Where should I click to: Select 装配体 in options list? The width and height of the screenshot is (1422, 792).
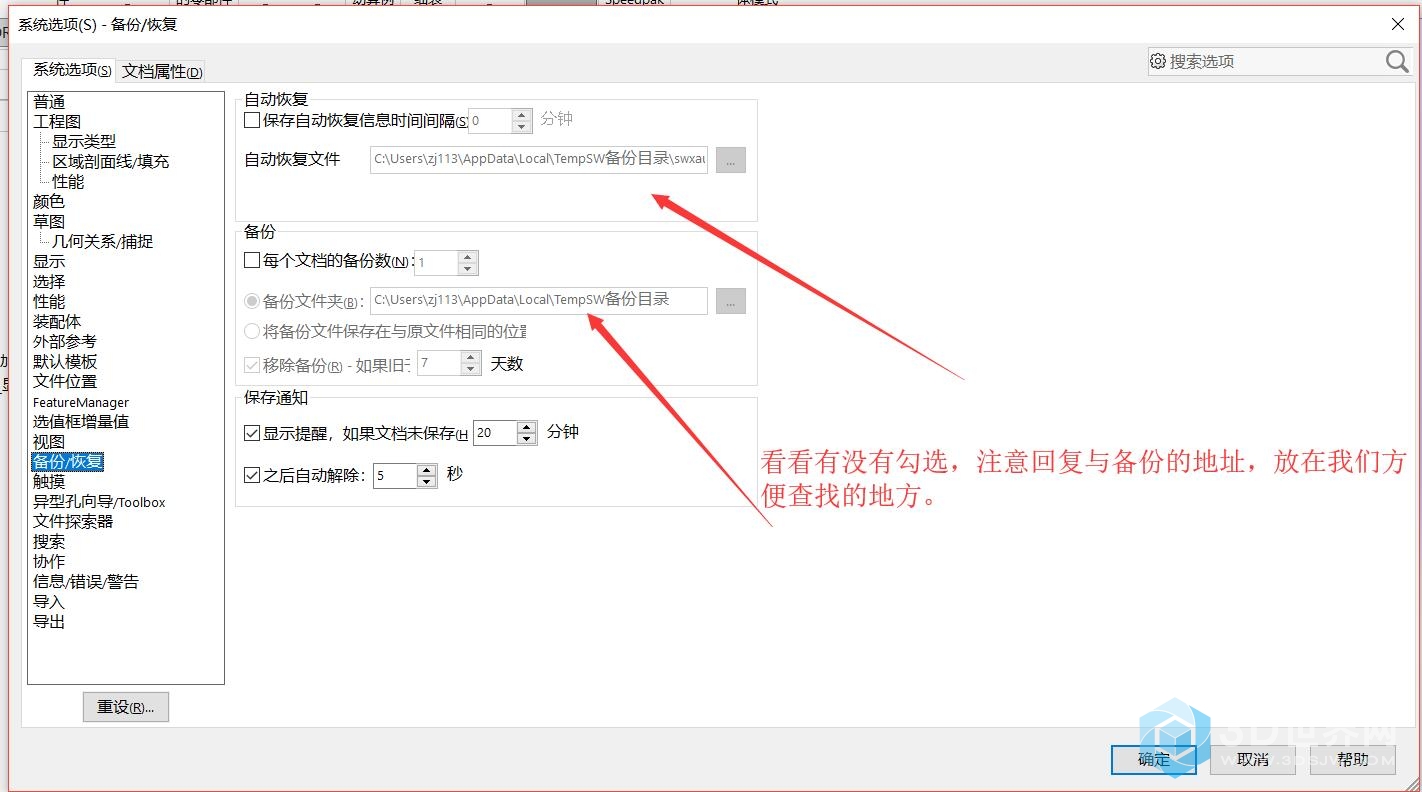[x=57, y=322]
